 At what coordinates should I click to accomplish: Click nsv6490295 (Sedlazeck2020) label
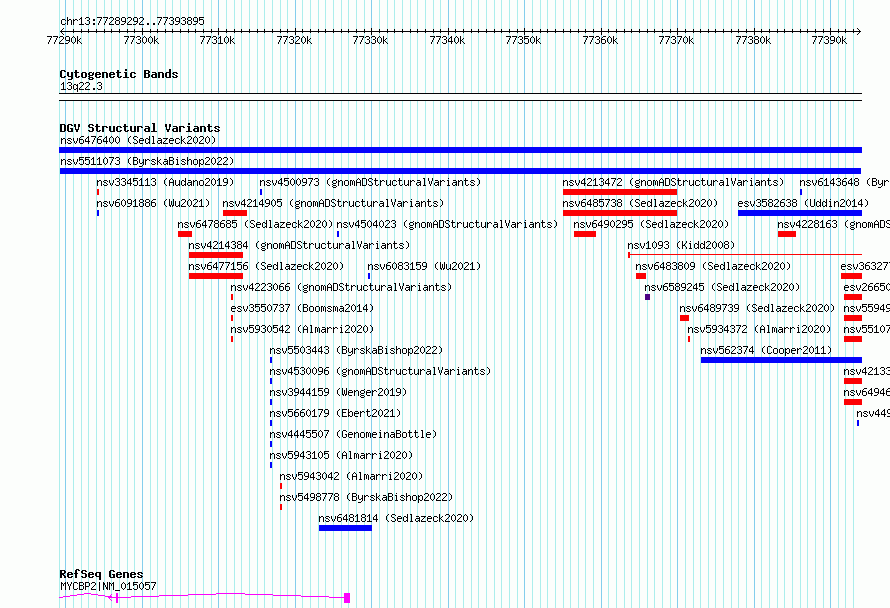tap(651, 224)
